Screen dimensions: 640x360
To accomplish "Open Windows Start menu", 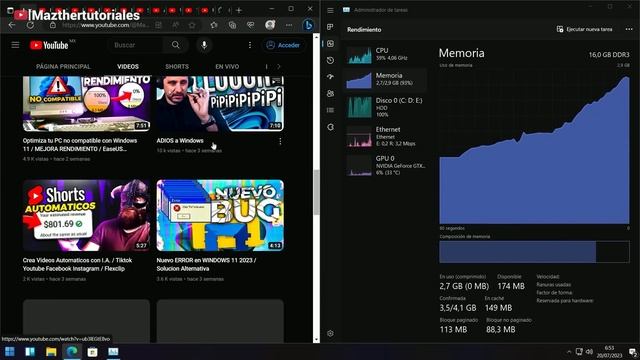I will click(x=9, y=351).
